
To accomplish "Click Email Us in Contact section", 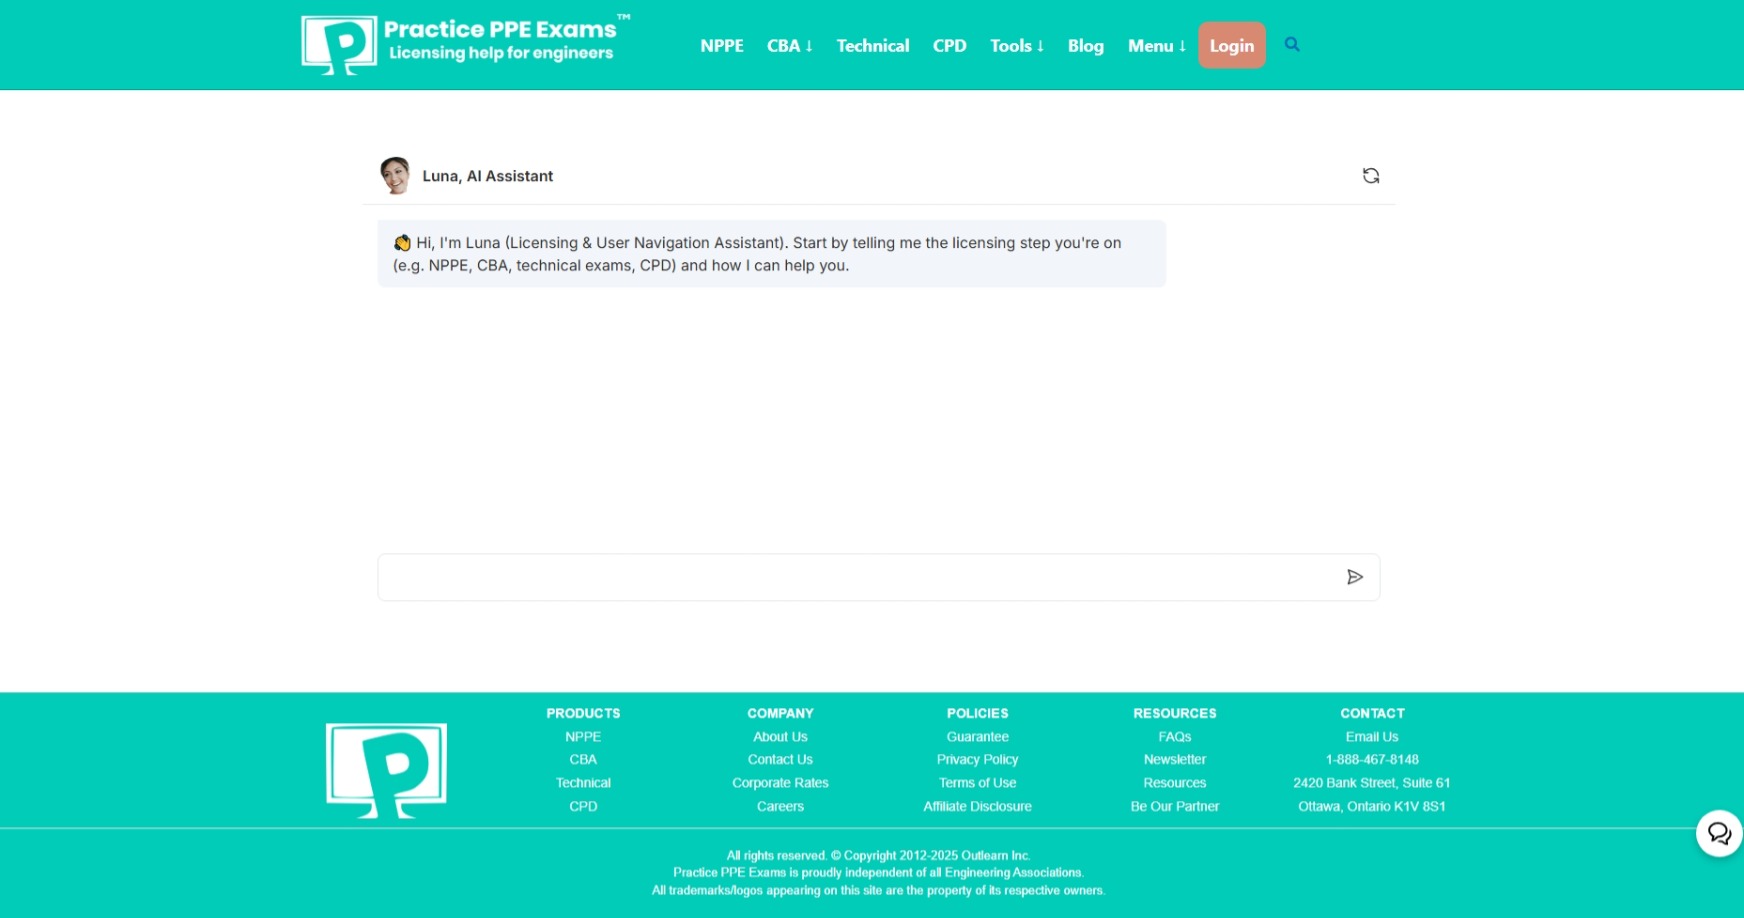I will tap(1371, 737).
